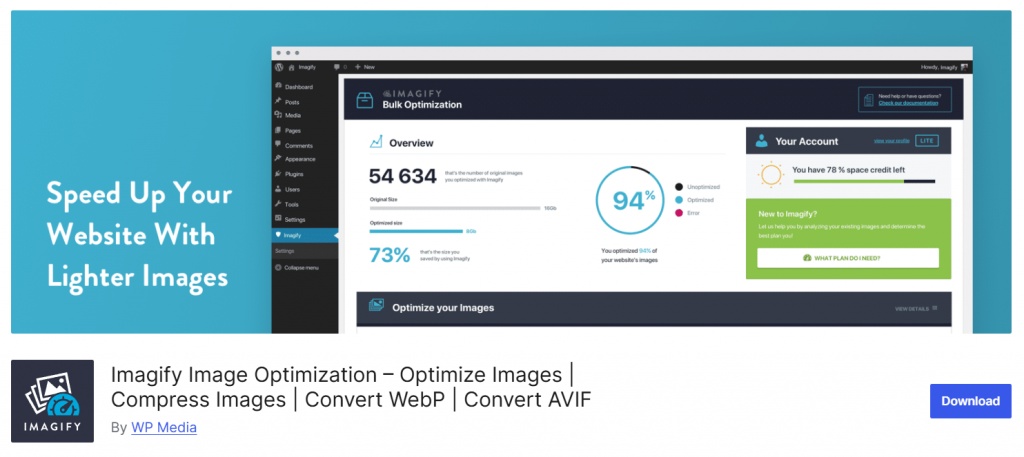Click the LITE plan badge
Image resolution: width=1024 pixels, height=457 pixels.
coord(925,140)
